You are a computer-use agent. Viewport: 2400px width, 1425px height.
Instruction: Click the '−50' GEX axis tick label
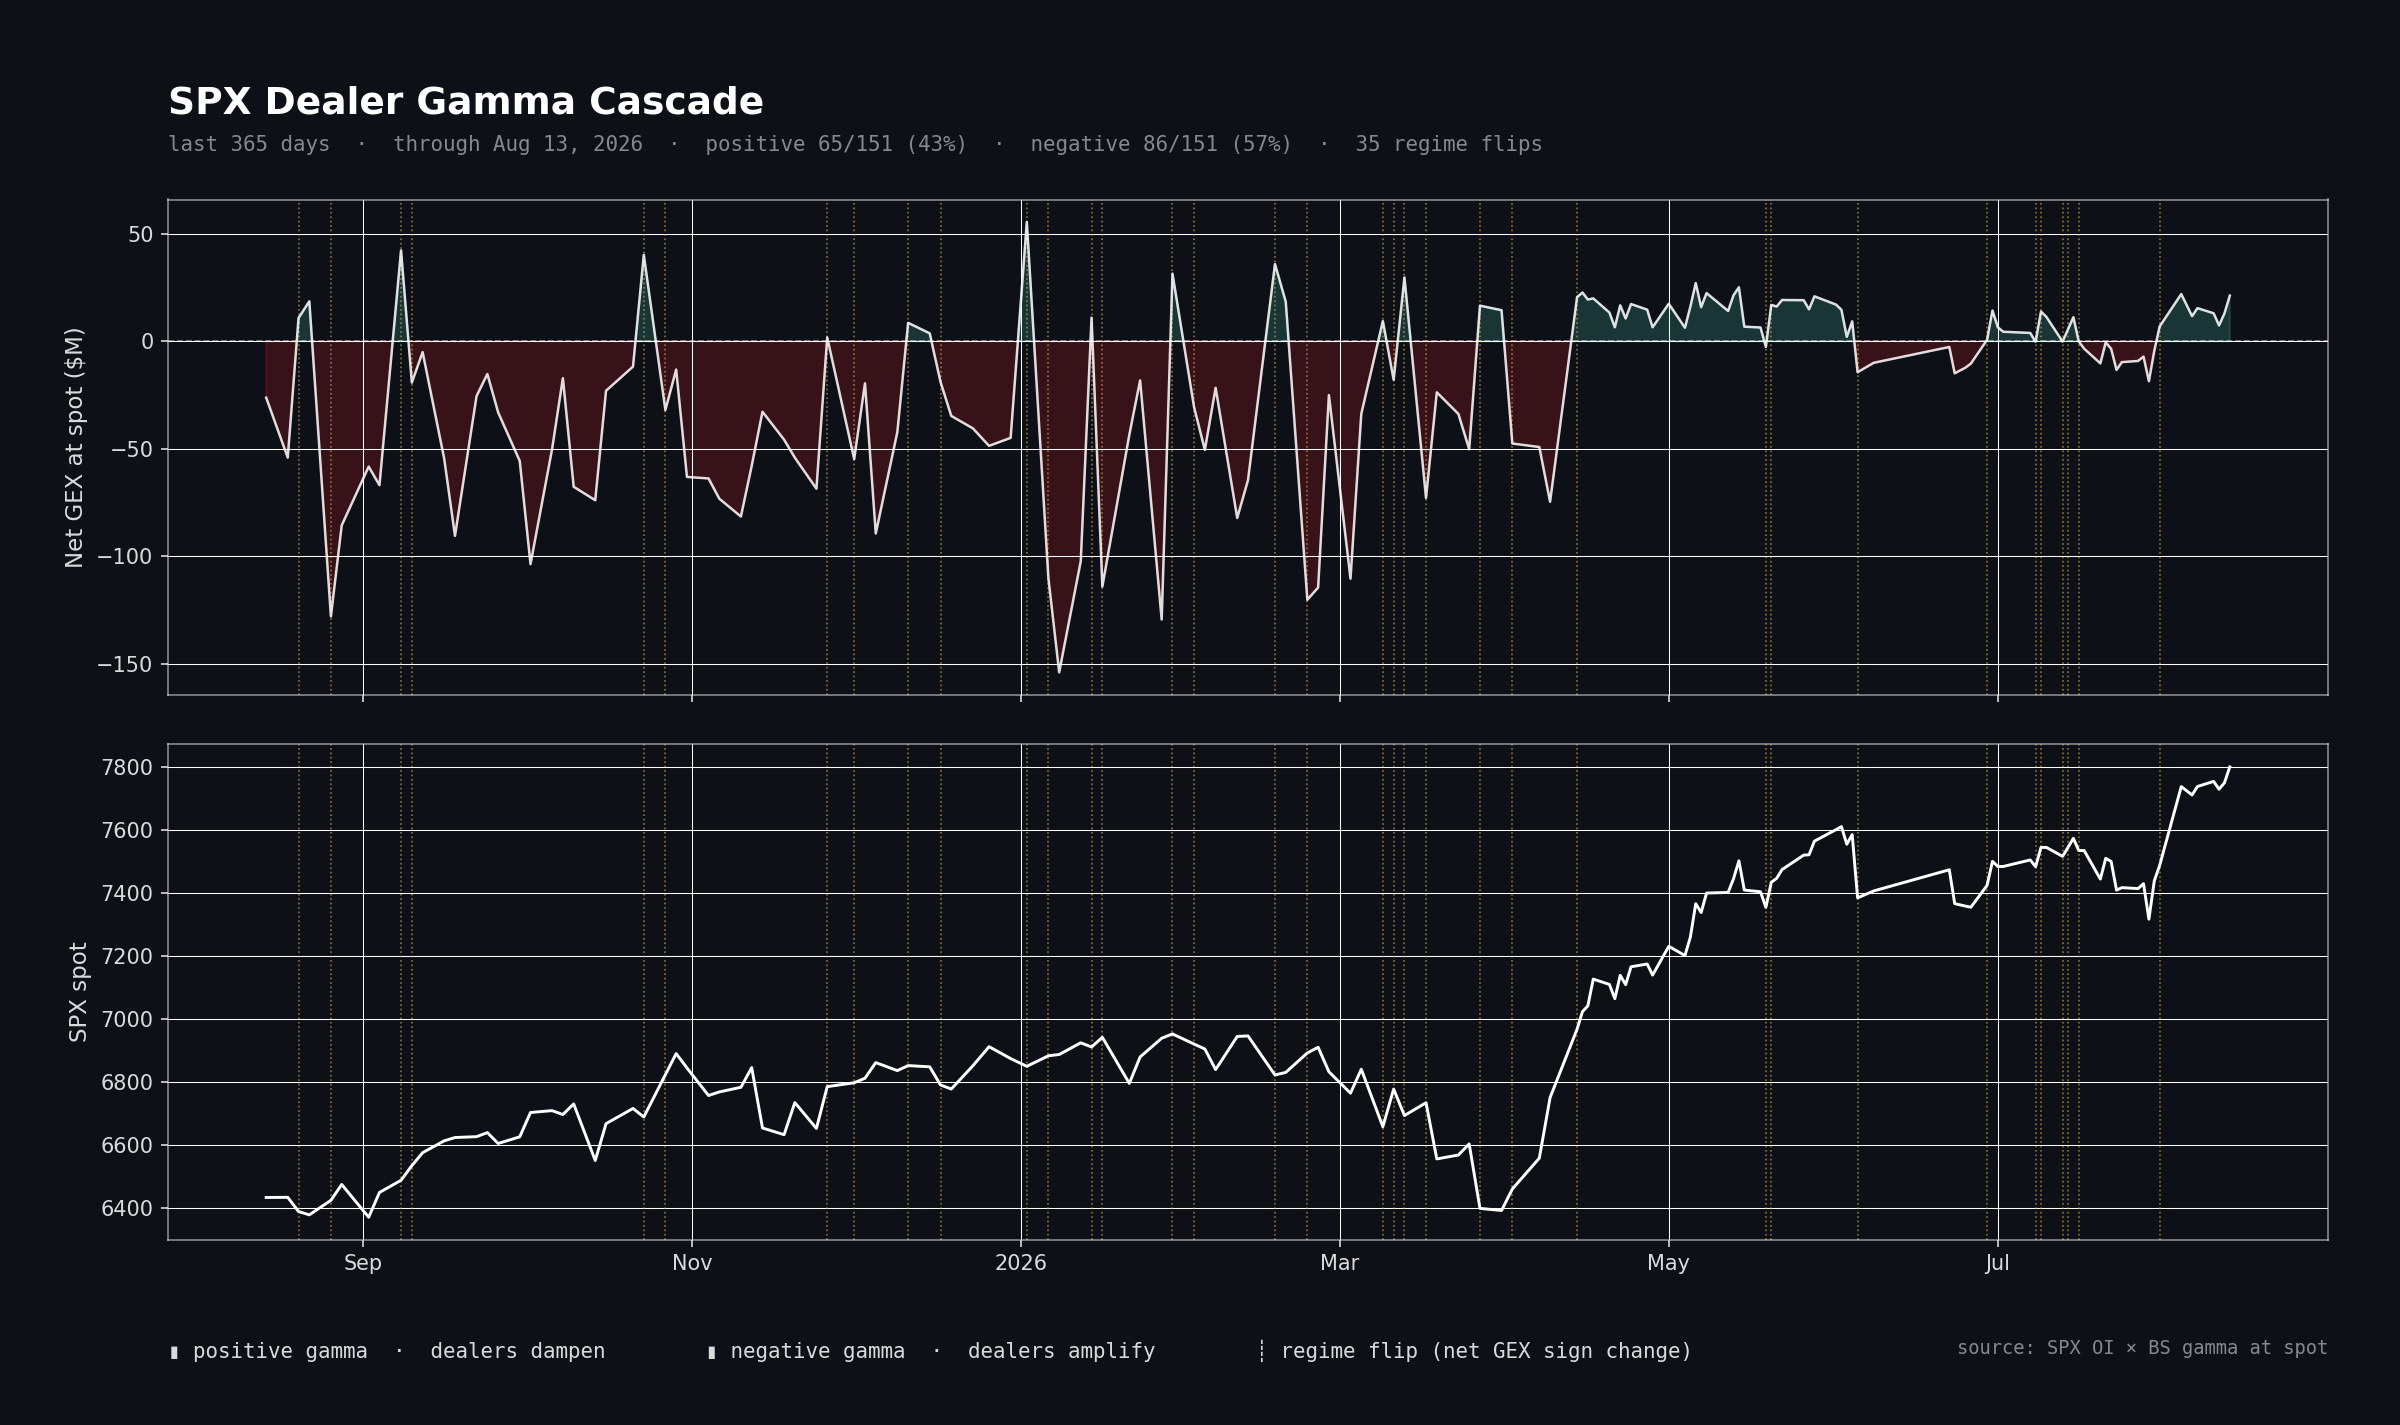pos(133,450)
